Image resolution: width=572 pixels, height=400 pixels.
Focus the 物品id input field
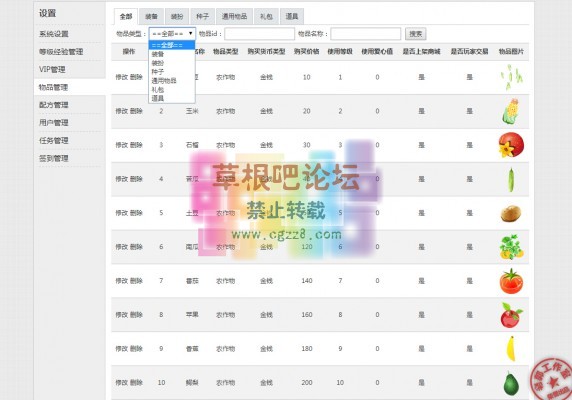click(x=259, y=34)
